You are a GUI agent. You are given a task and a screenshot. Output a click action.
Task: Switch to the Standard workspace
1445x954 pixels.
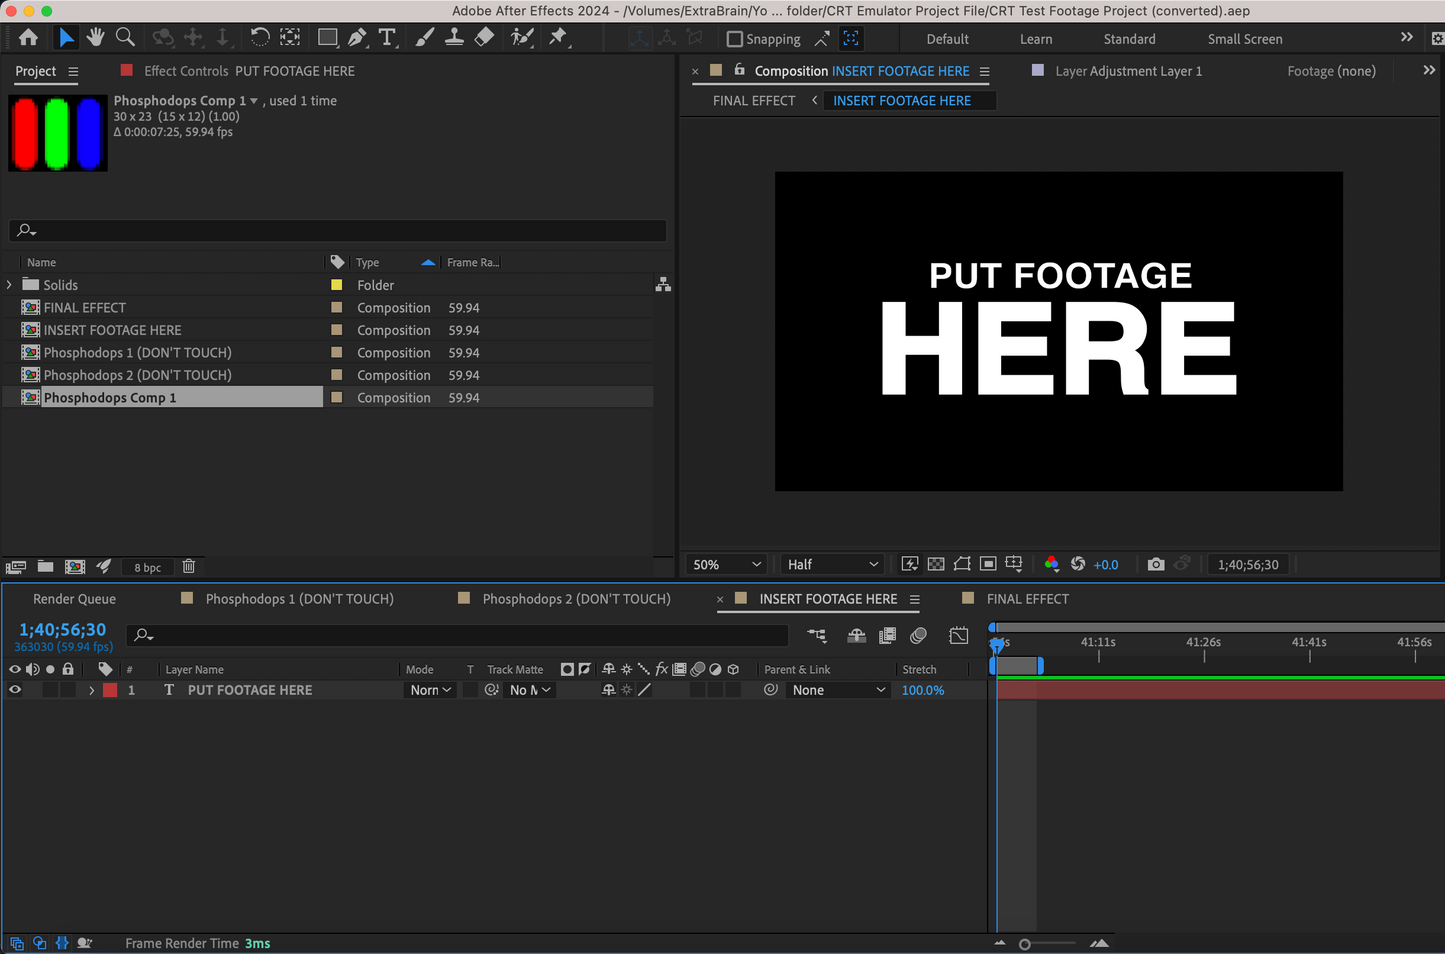tap(1129, 39)
